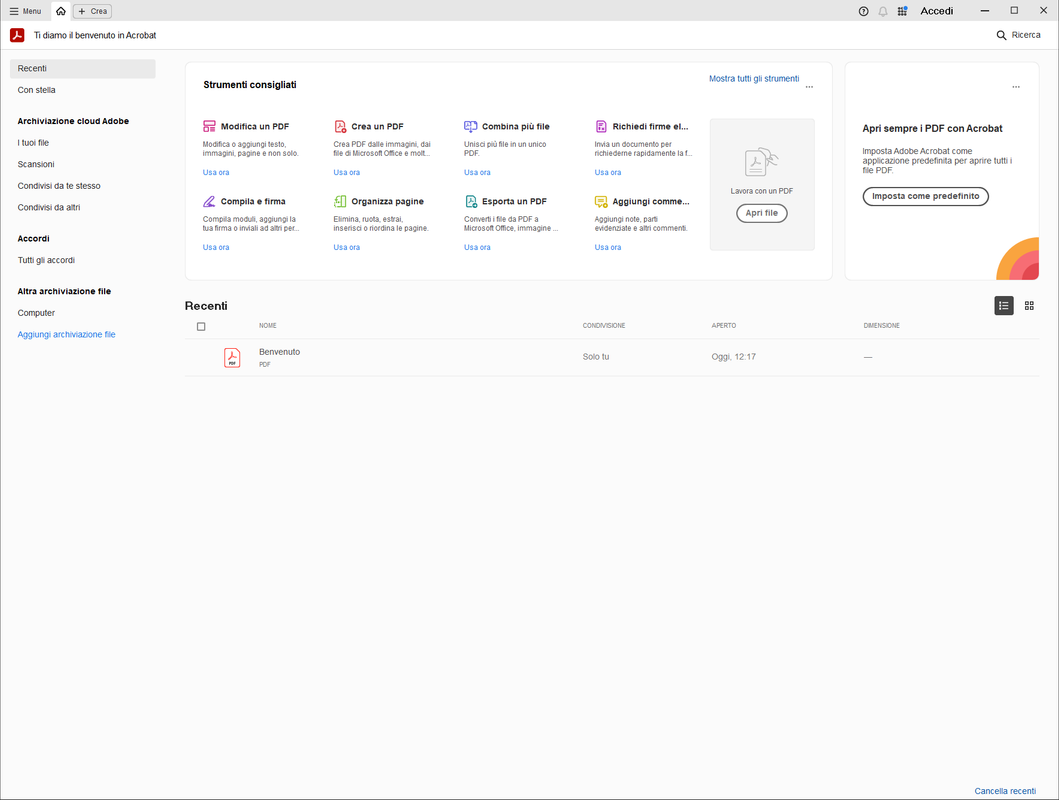Image resolution: width=1059 pixels, height=800 pixels.
Task: Click Usa ora under Esporta un PDF
Action: click(x=477, y=247)
